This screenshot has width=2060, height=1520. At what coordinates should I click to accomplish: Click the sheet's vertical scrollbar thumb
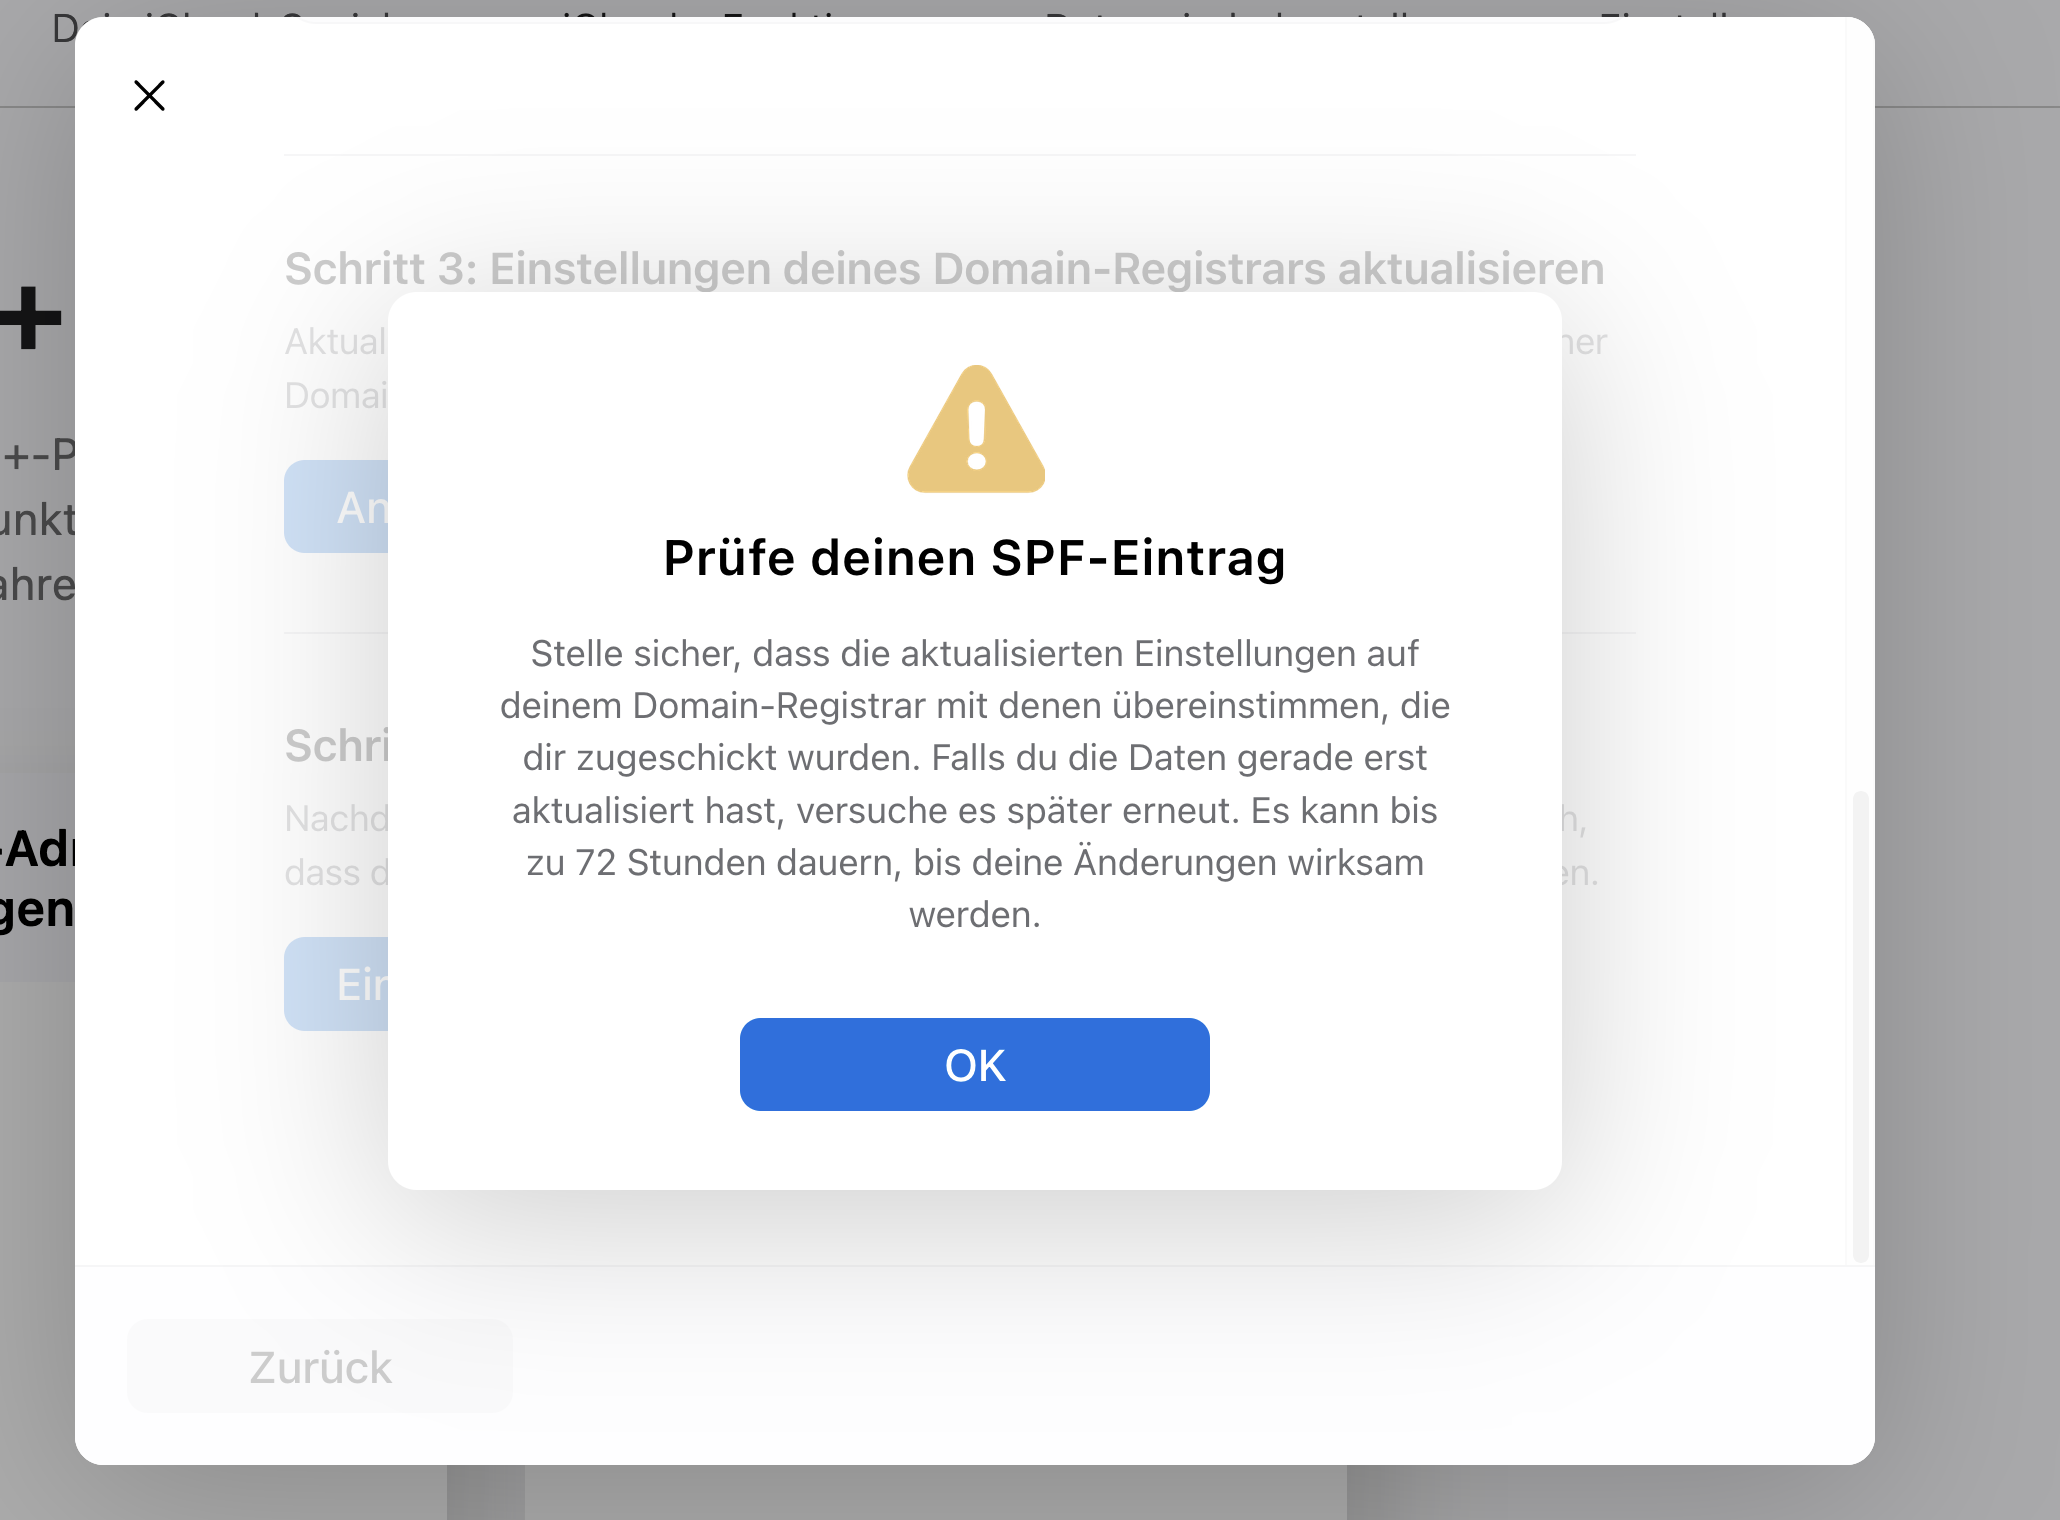[x=1860, y=1025]
